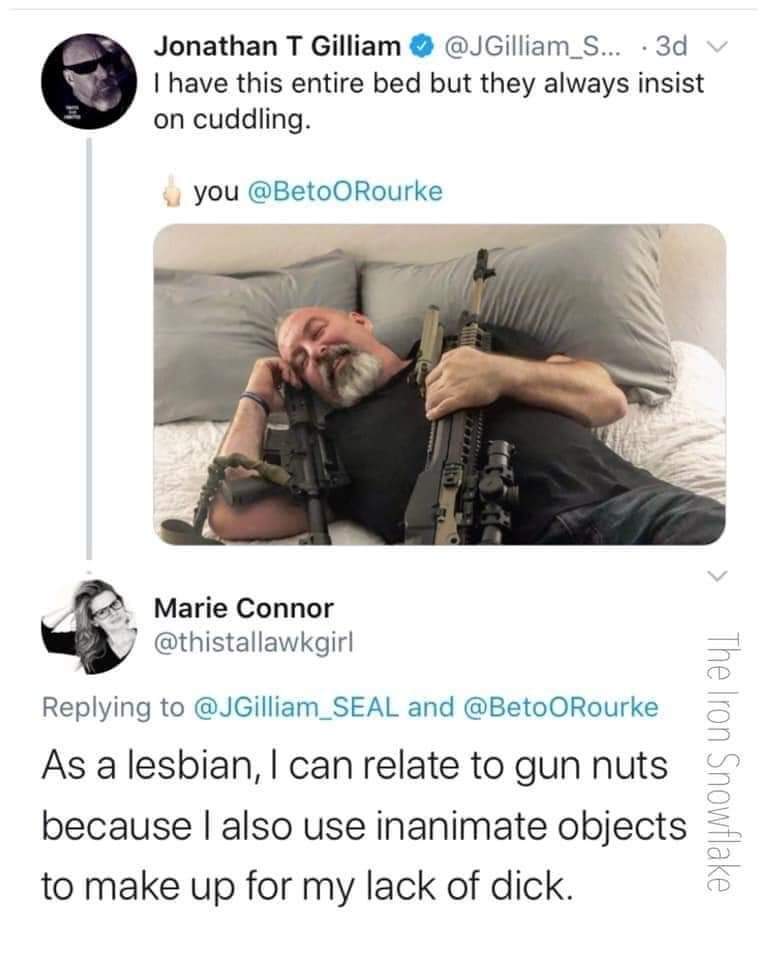
Task: Open the @JGilliam_SEAL reply mention
Action: tap(296, 708)
